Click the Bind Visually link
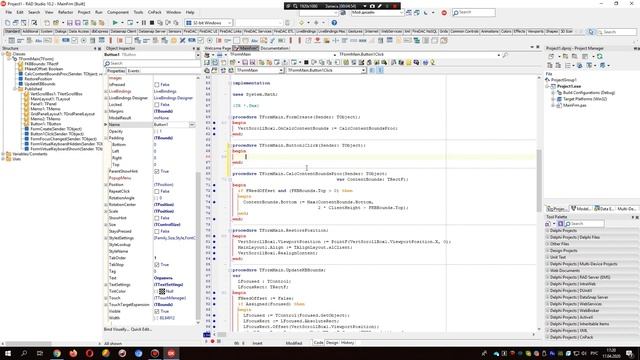This screenshot has width=640, height=360. (116, 329)
